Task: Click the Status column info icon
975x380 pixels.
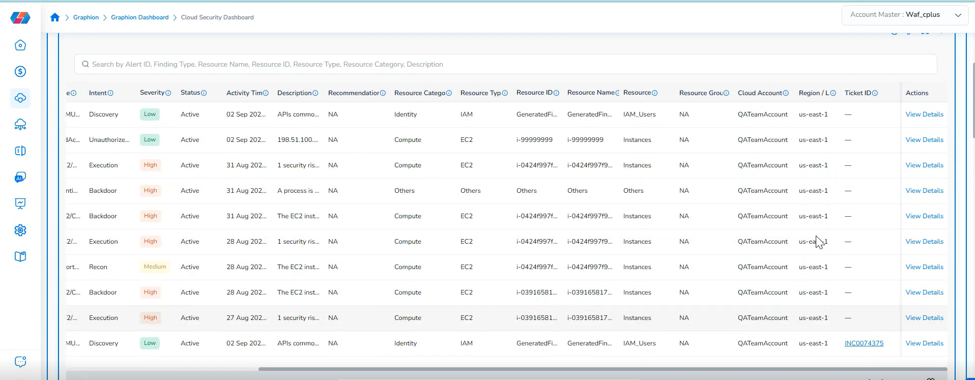Action: click(x=203, y=93)
